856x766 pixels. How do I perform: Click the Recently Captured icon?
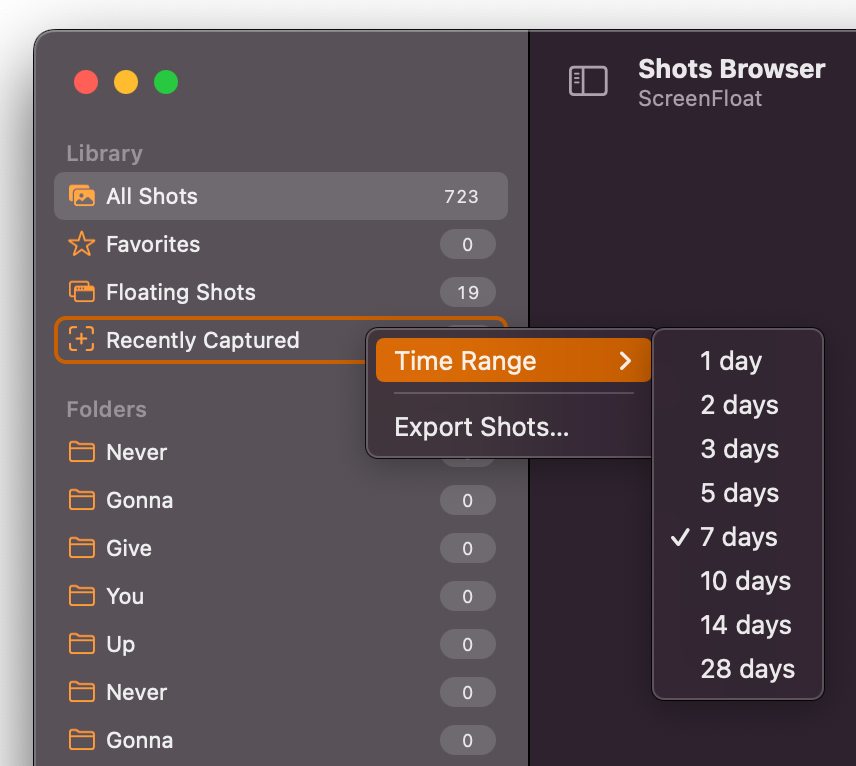click(x=81, y=340)
